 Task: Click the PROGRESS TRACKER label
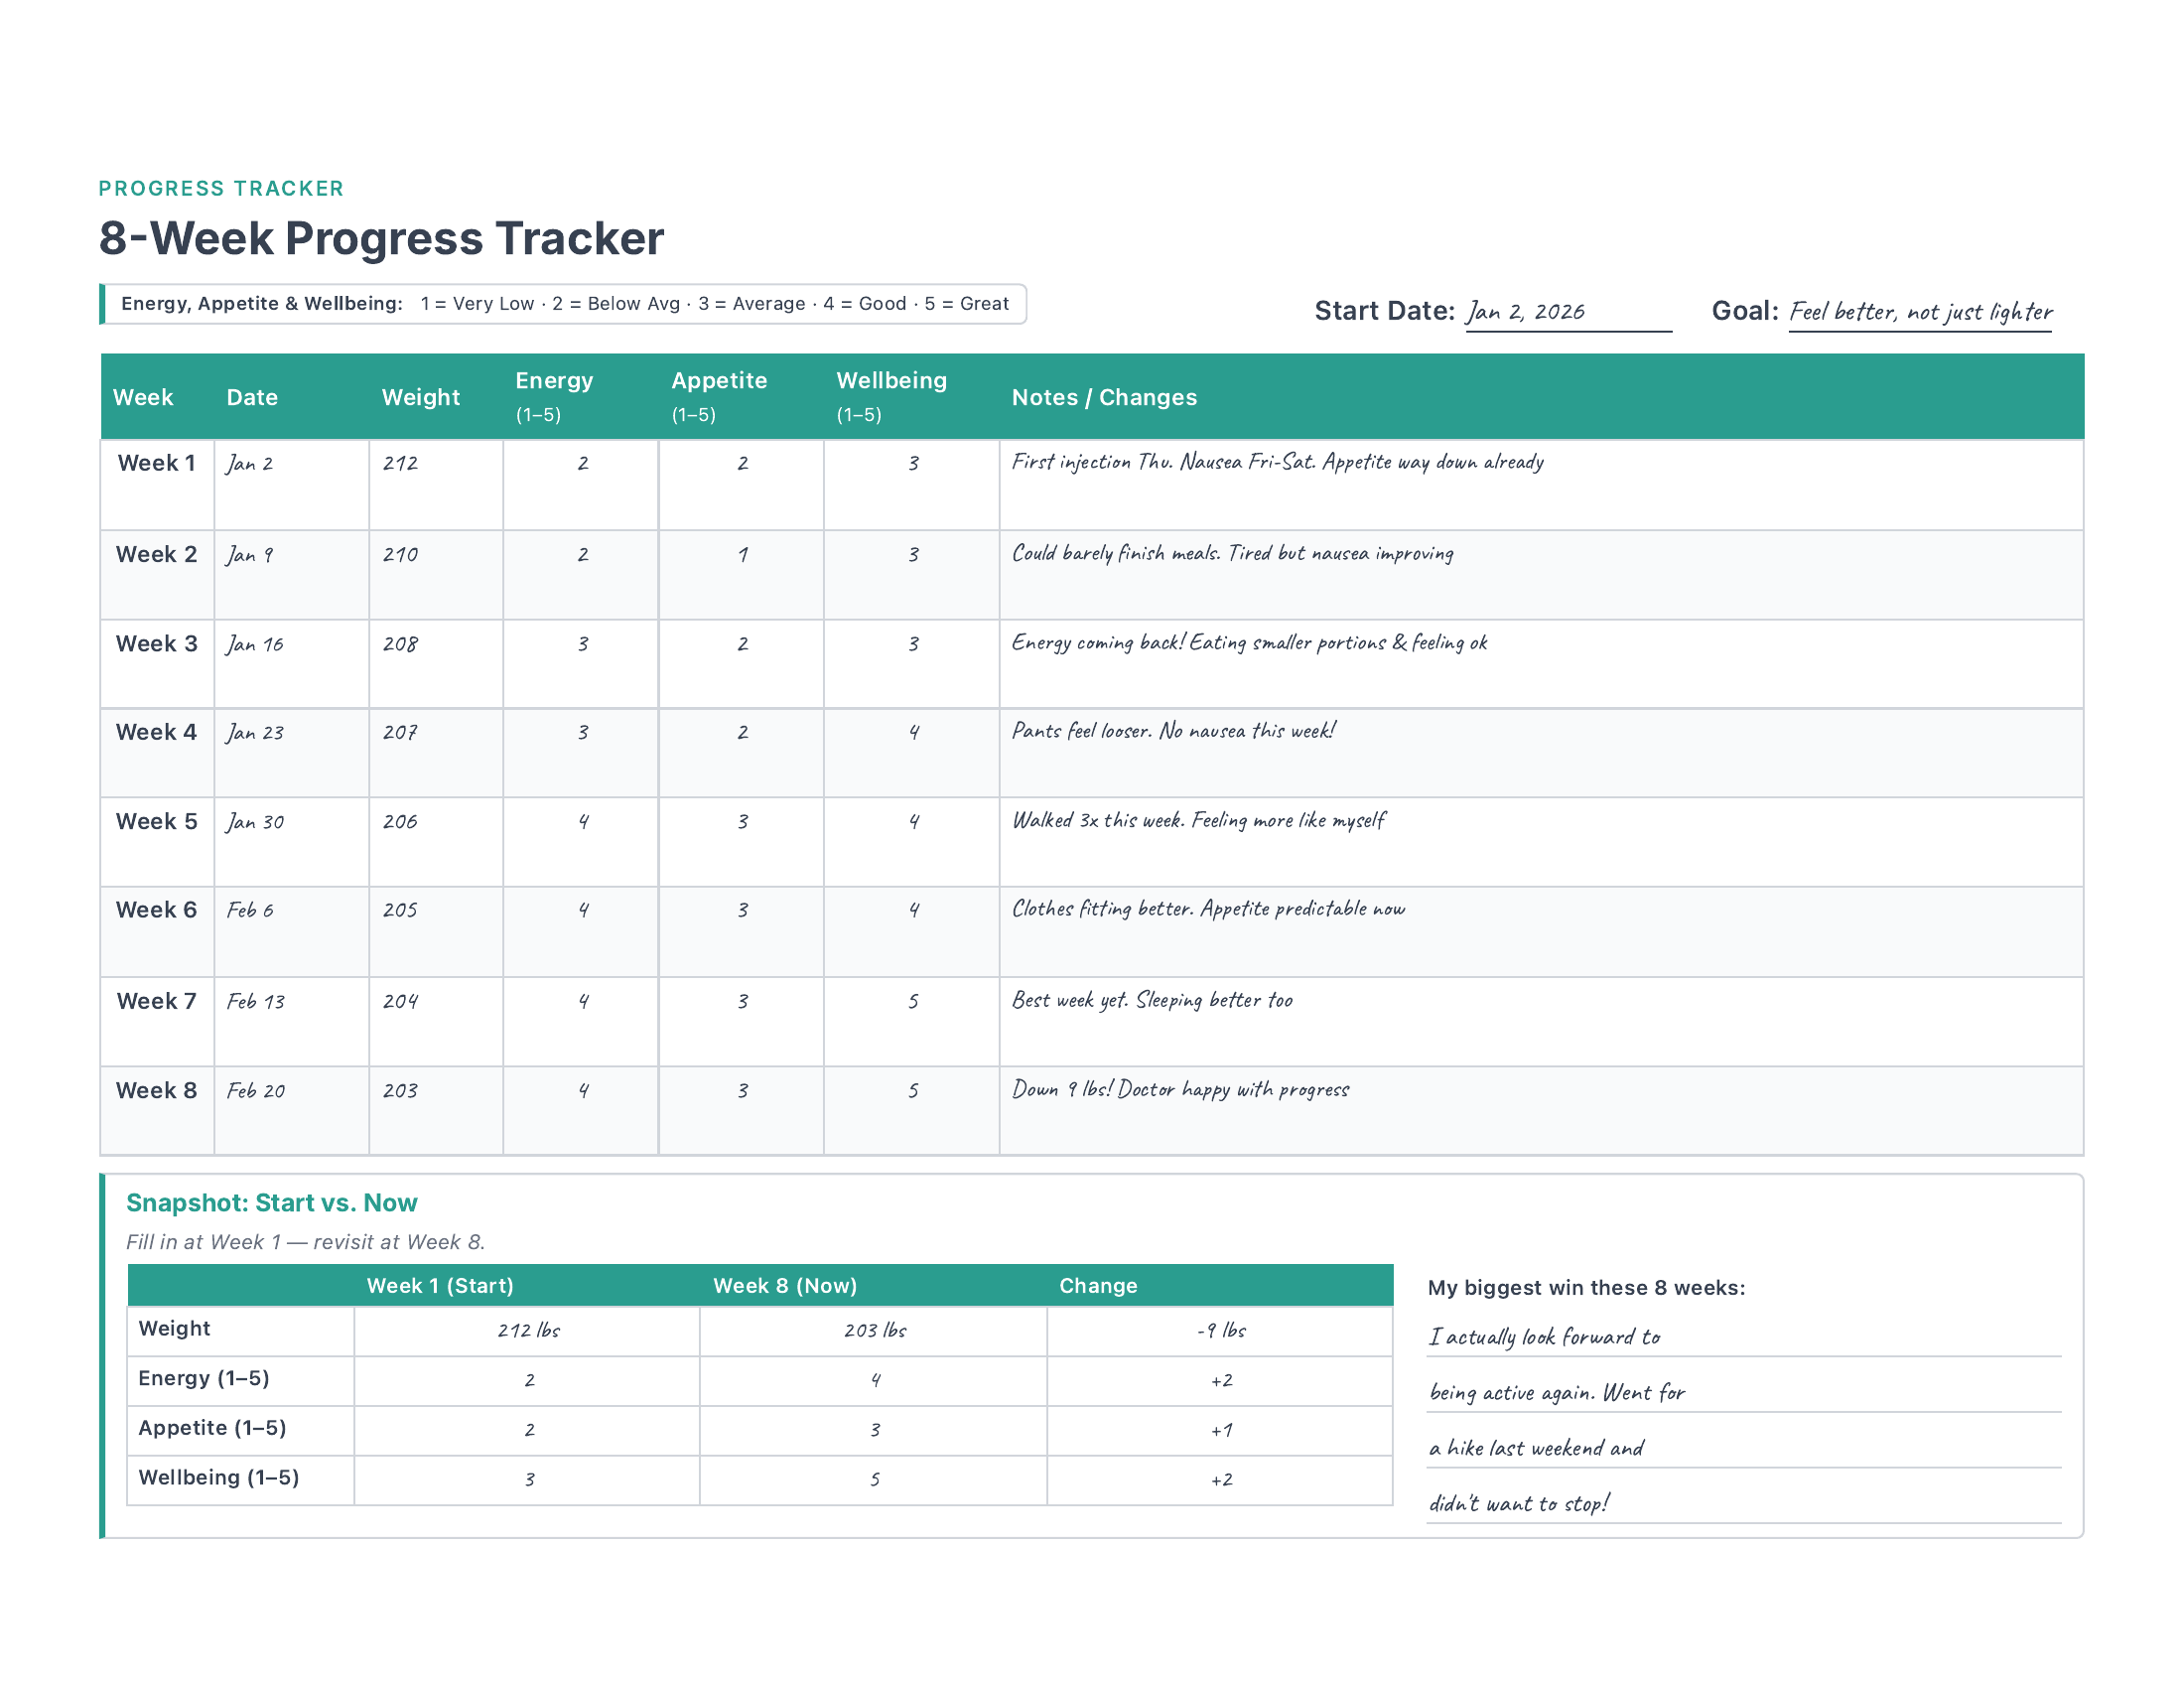(221, 188)
